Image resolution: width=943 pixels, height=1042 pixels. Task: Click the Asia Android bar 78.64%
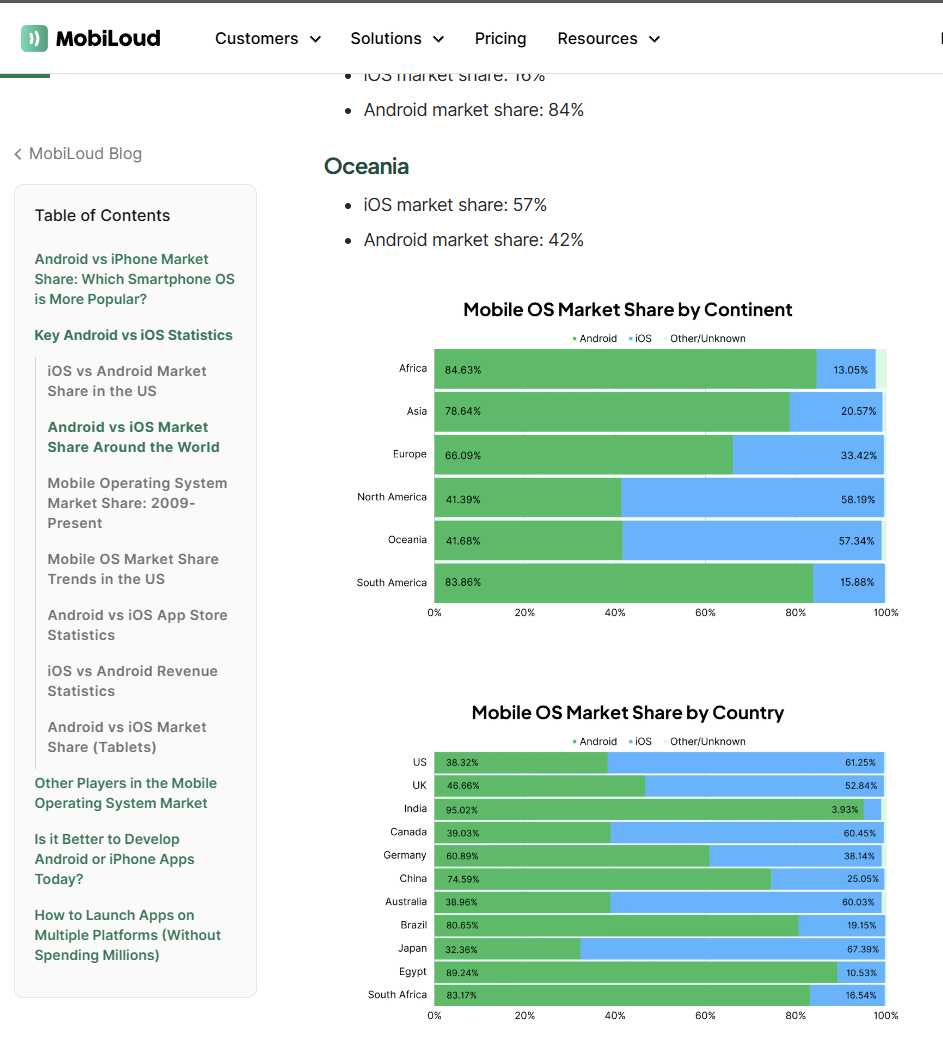tap(612, 412)
